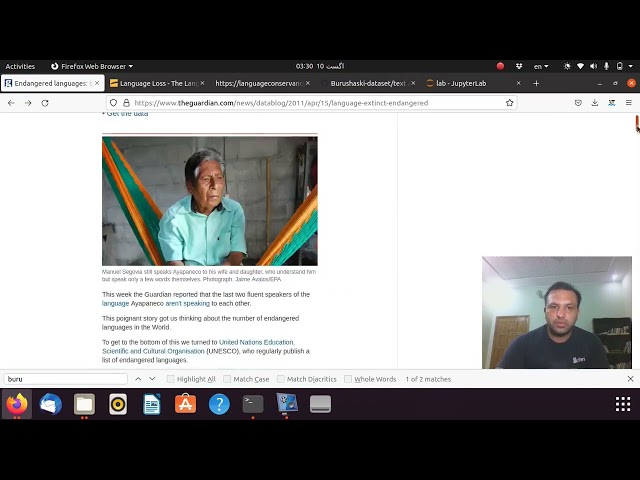Open the Firefox hamburger menu
The height and width of the screenshot is (480, 640).
pos(629,103)
